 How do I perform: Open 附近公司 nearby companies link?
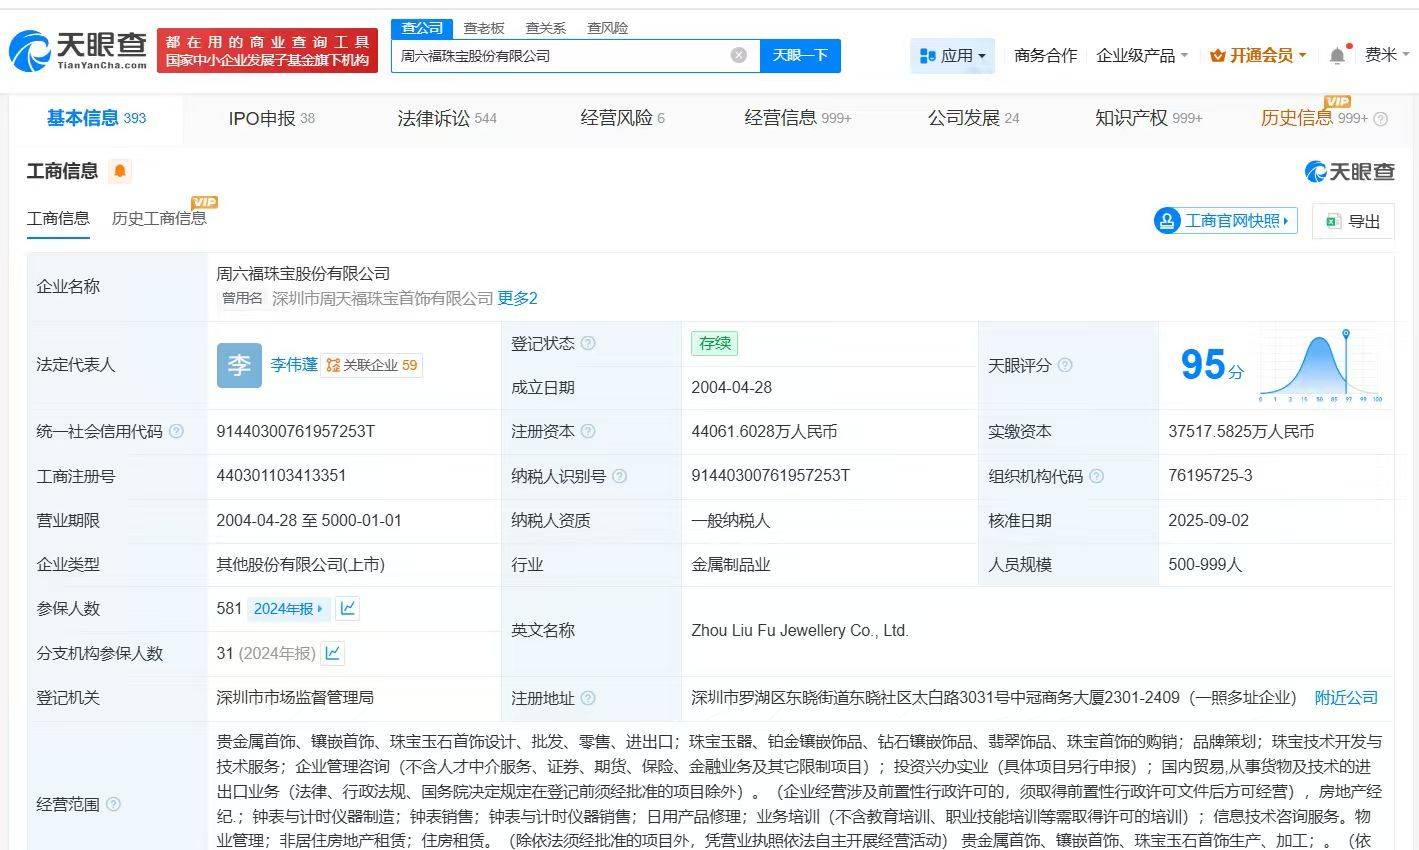pos(1346,698)
